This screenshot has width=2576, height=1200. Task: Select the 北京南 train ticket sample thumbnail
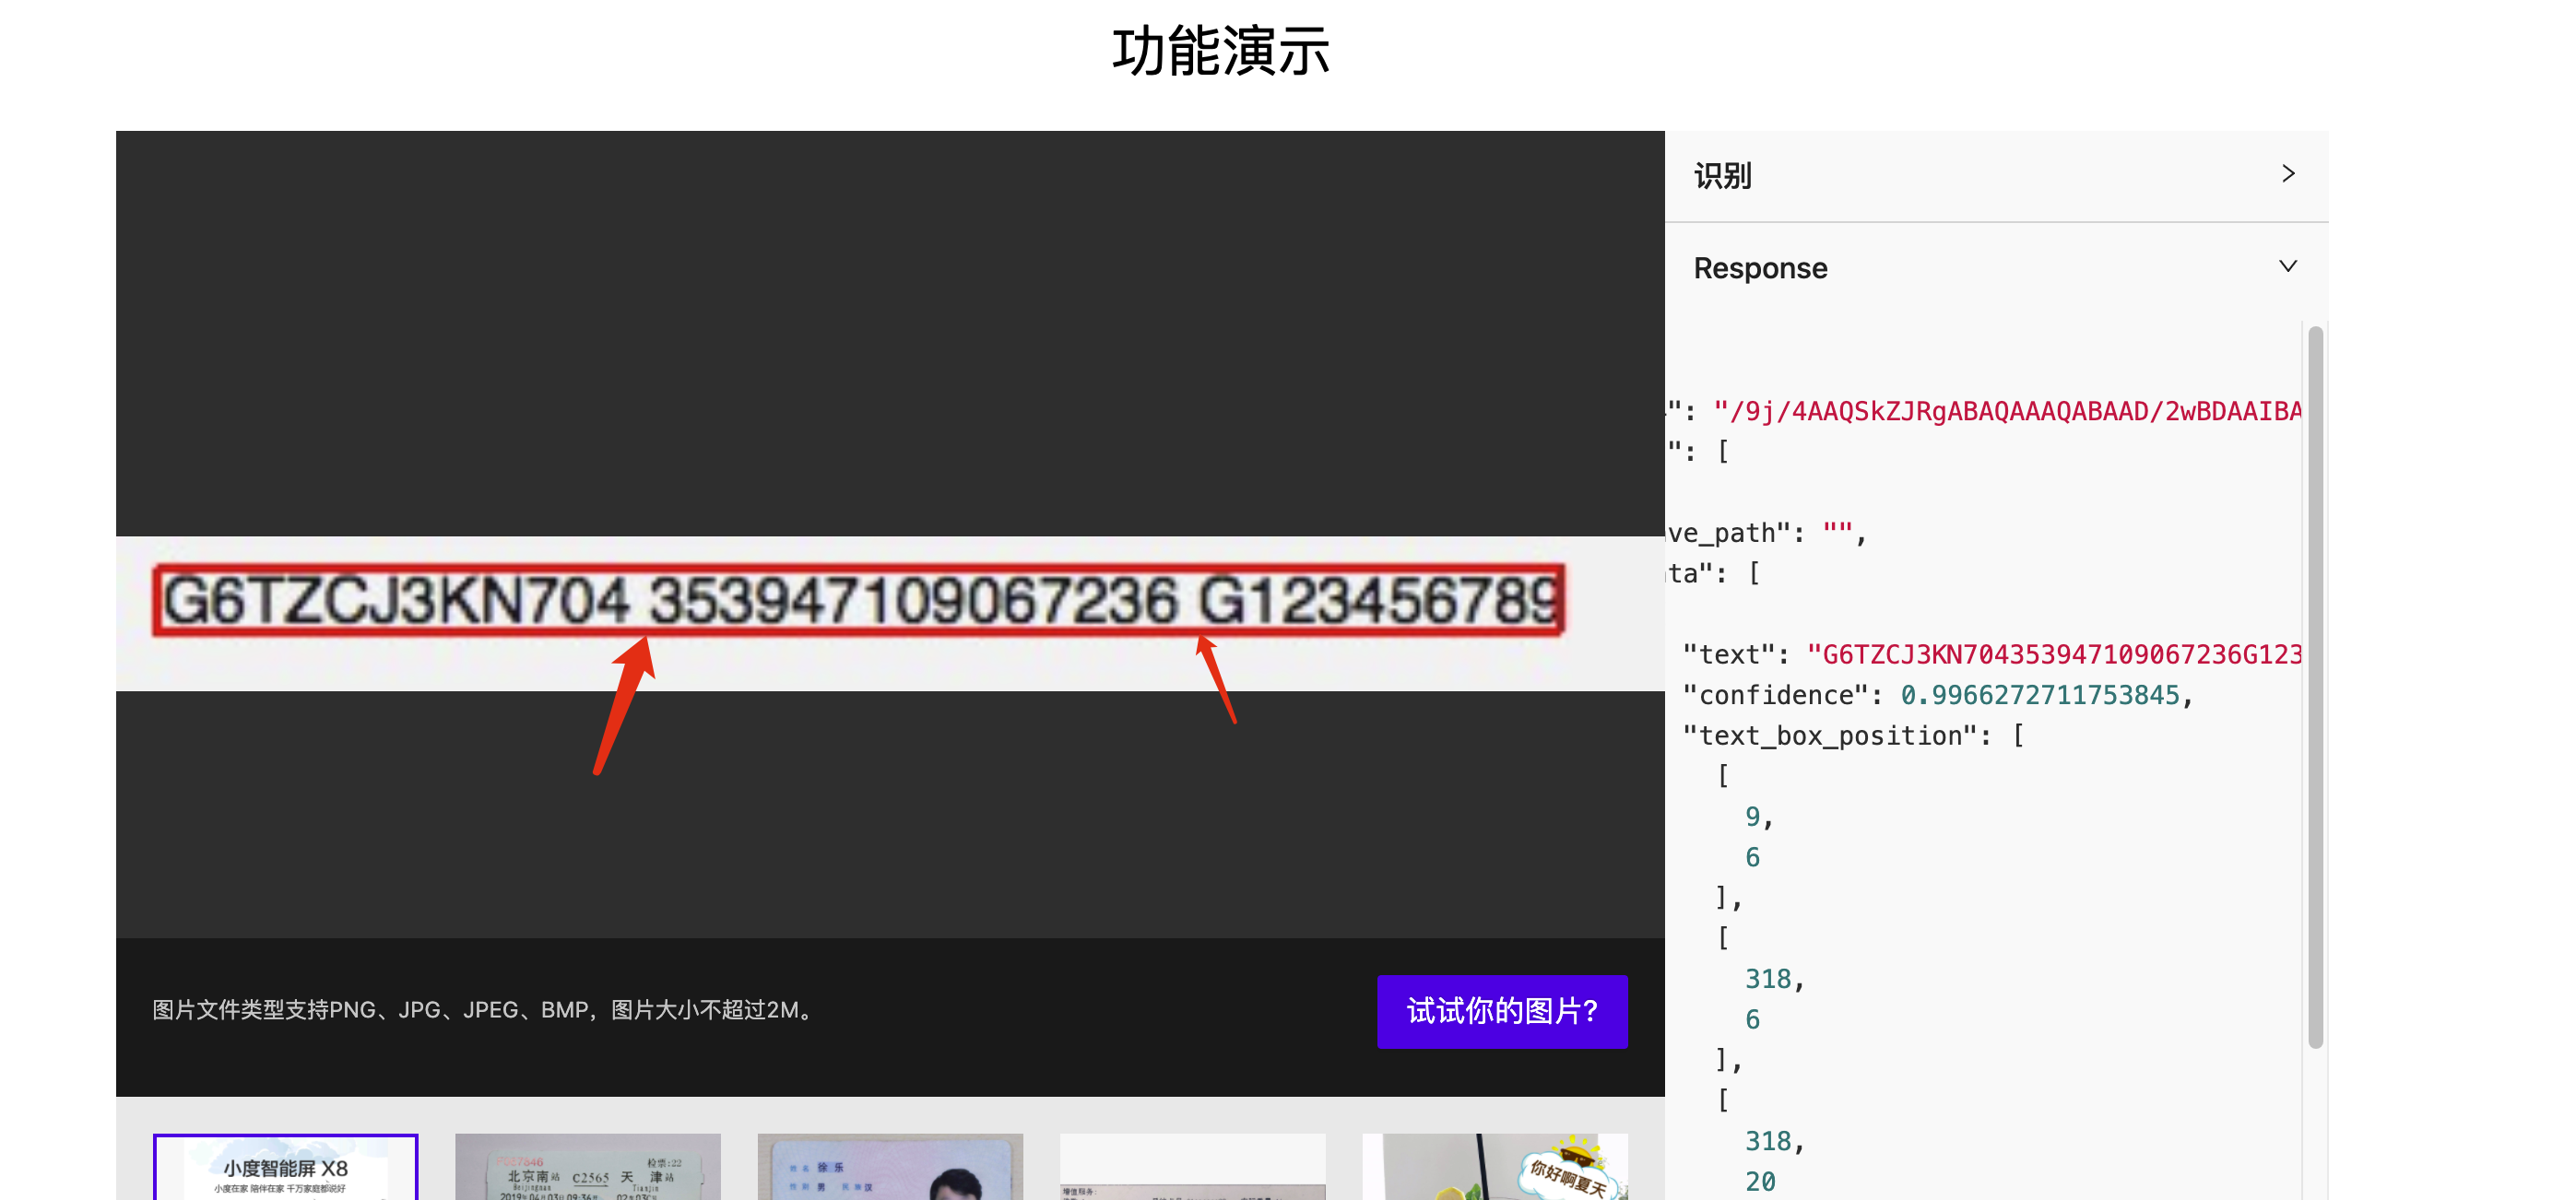(588, 1166)
